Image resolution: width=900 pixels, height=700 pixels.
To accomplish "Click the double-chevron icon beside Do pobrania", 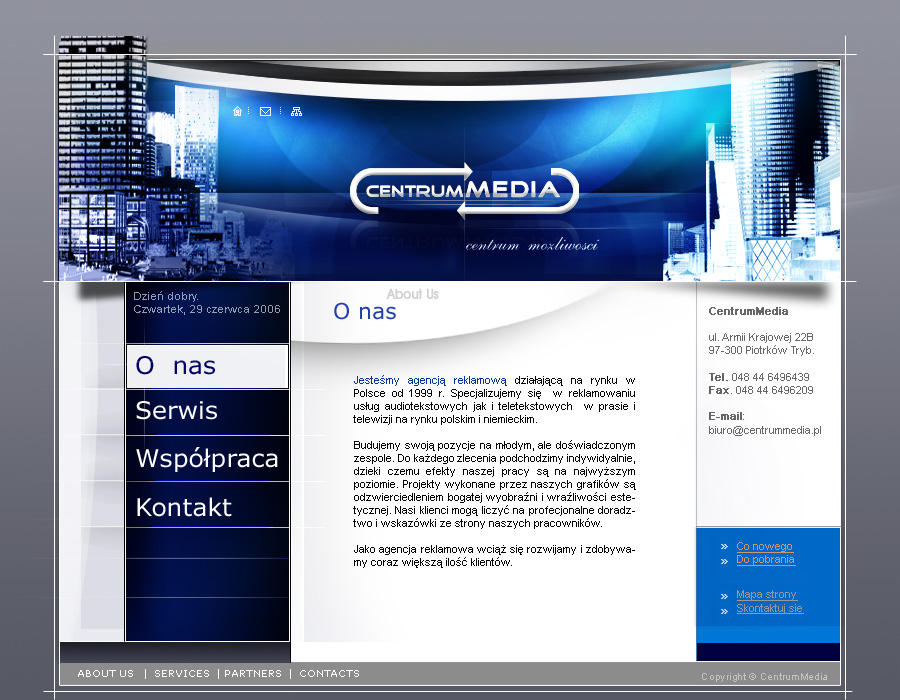I will tap(723, 560).
